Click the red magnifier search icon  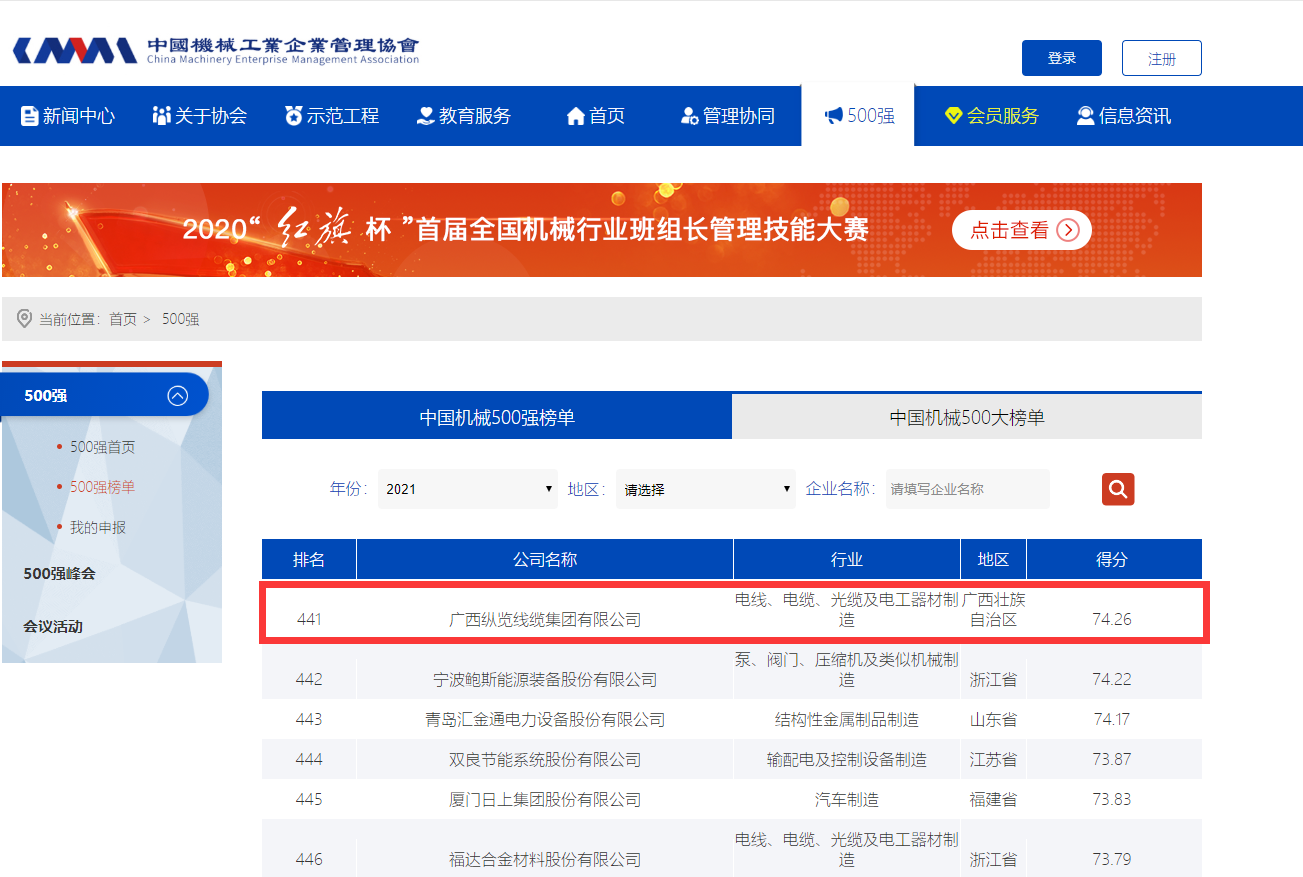pos(1118,489)
